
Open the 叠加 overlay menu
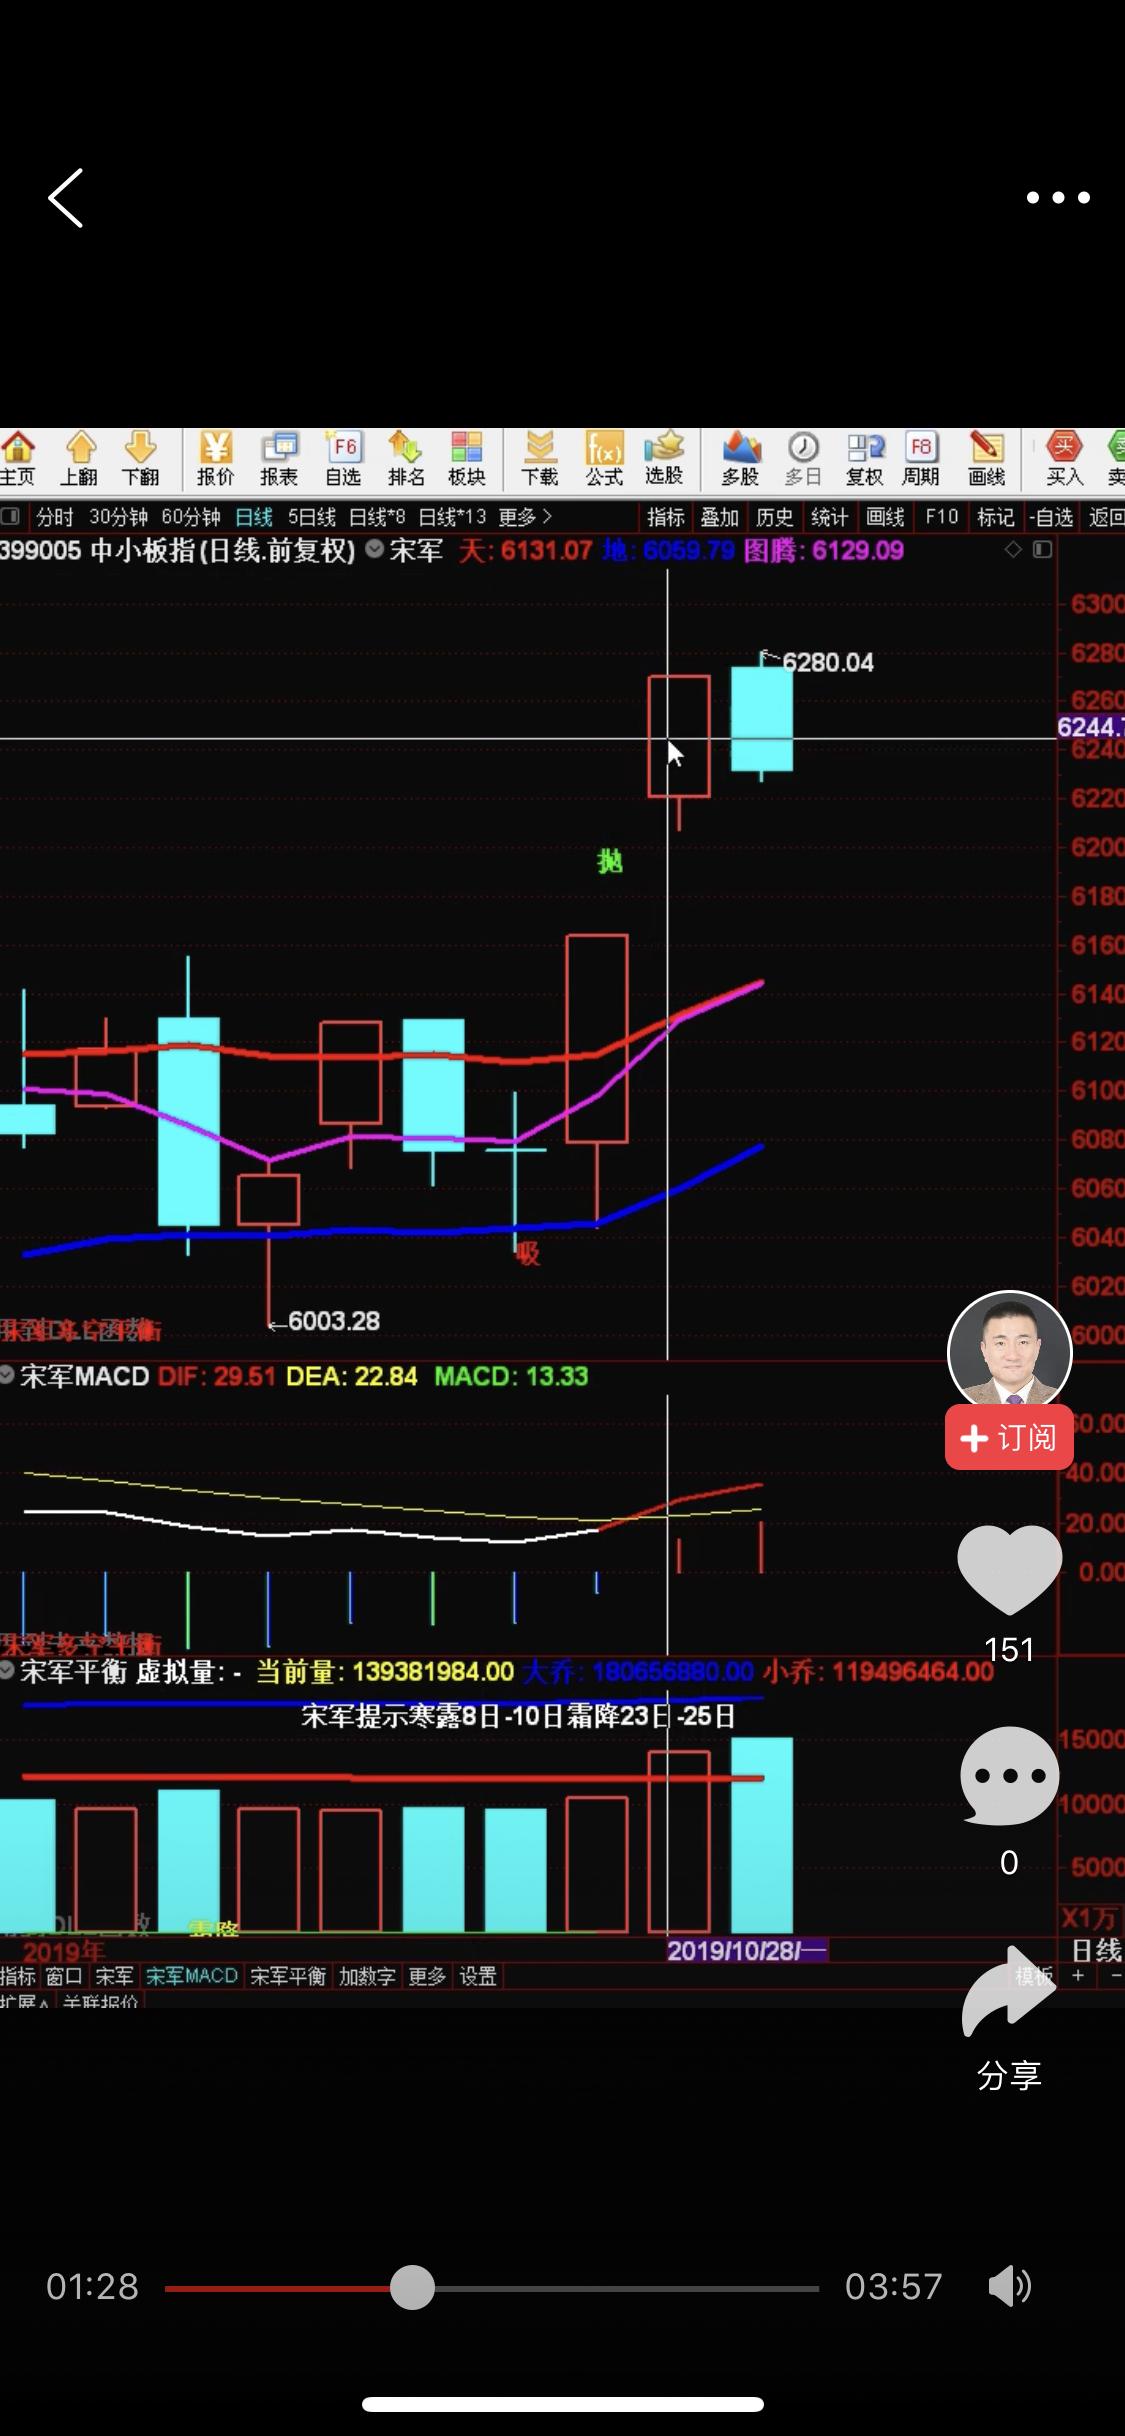pos(719,517)
